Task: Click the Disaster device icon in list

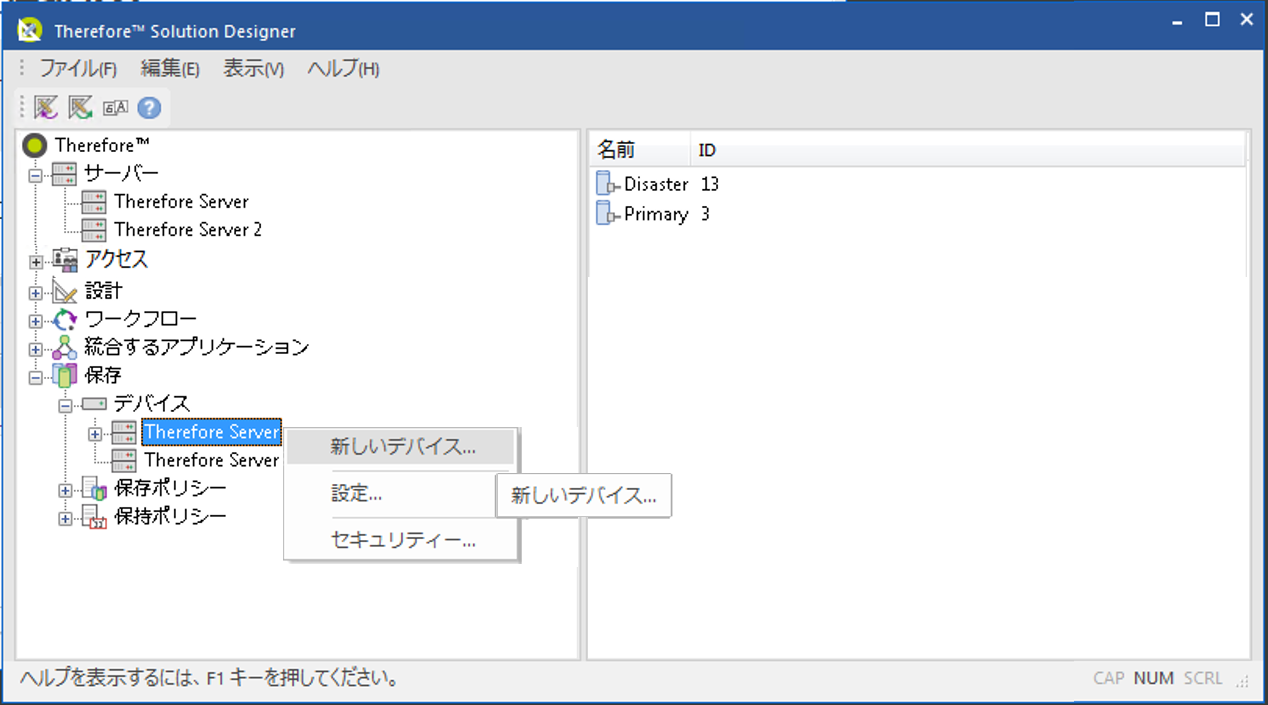Action: [x=605, y=184]
